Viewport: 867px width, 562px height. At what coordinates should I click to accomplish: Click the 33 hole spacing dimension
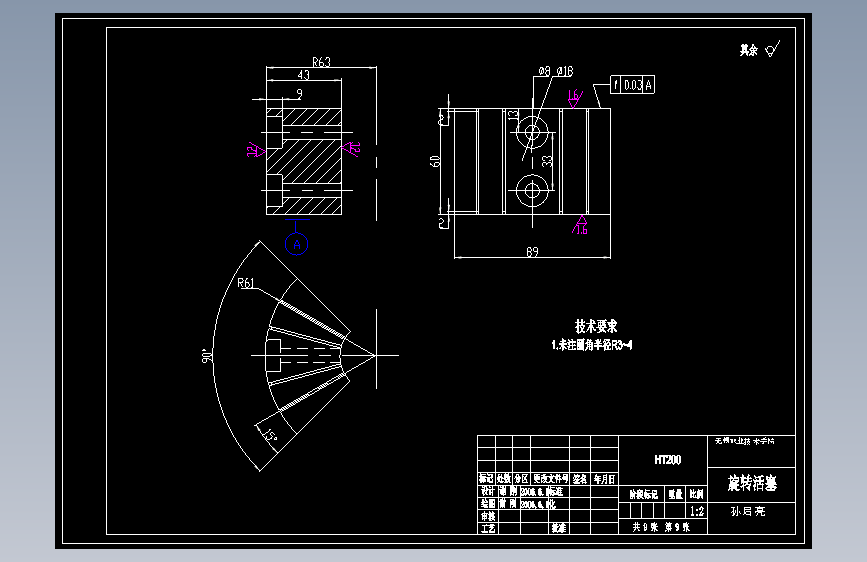click(x=547, y=161)
